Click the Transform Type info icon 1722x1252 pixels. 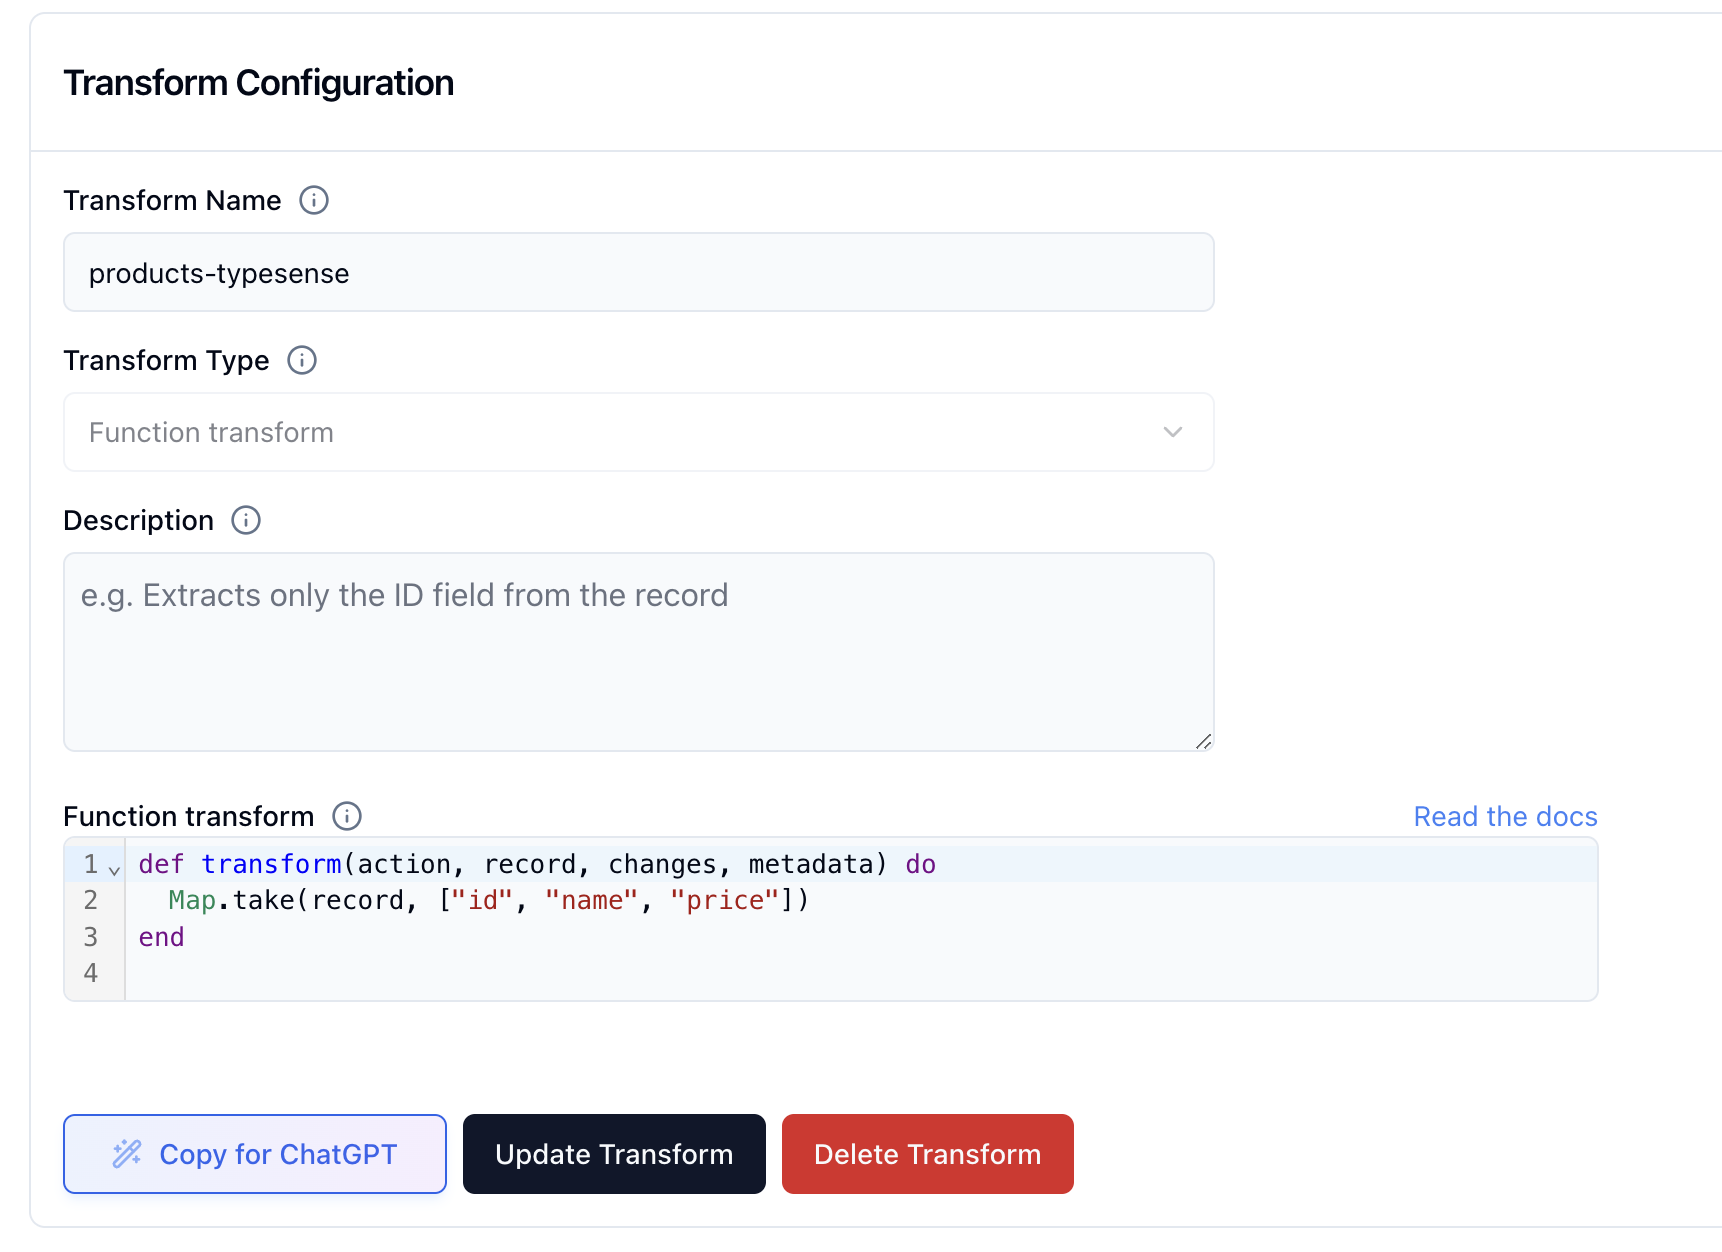coord(301,360)
